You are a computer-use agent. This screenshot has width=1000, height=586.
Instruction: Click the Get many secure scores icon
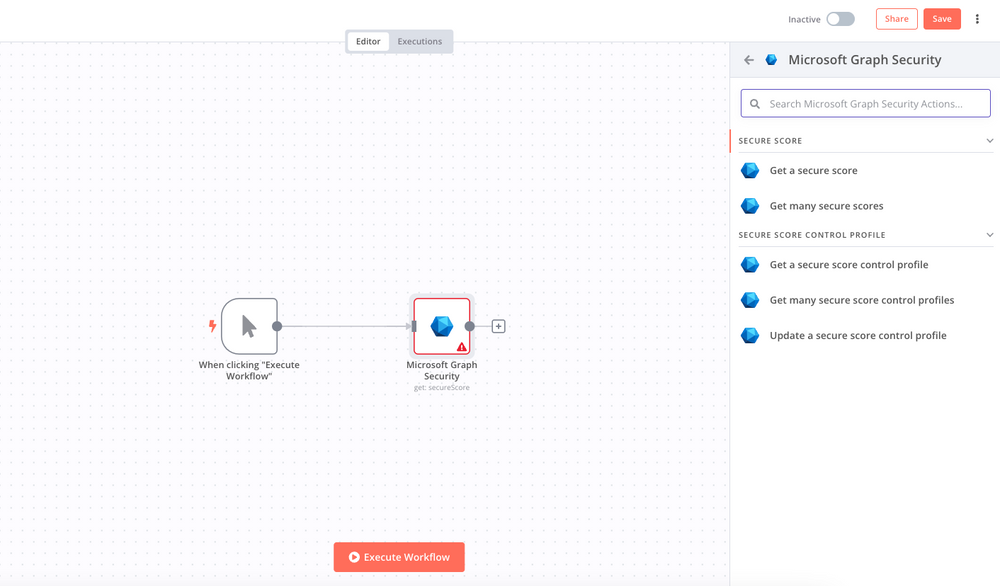tap(750, 206)
